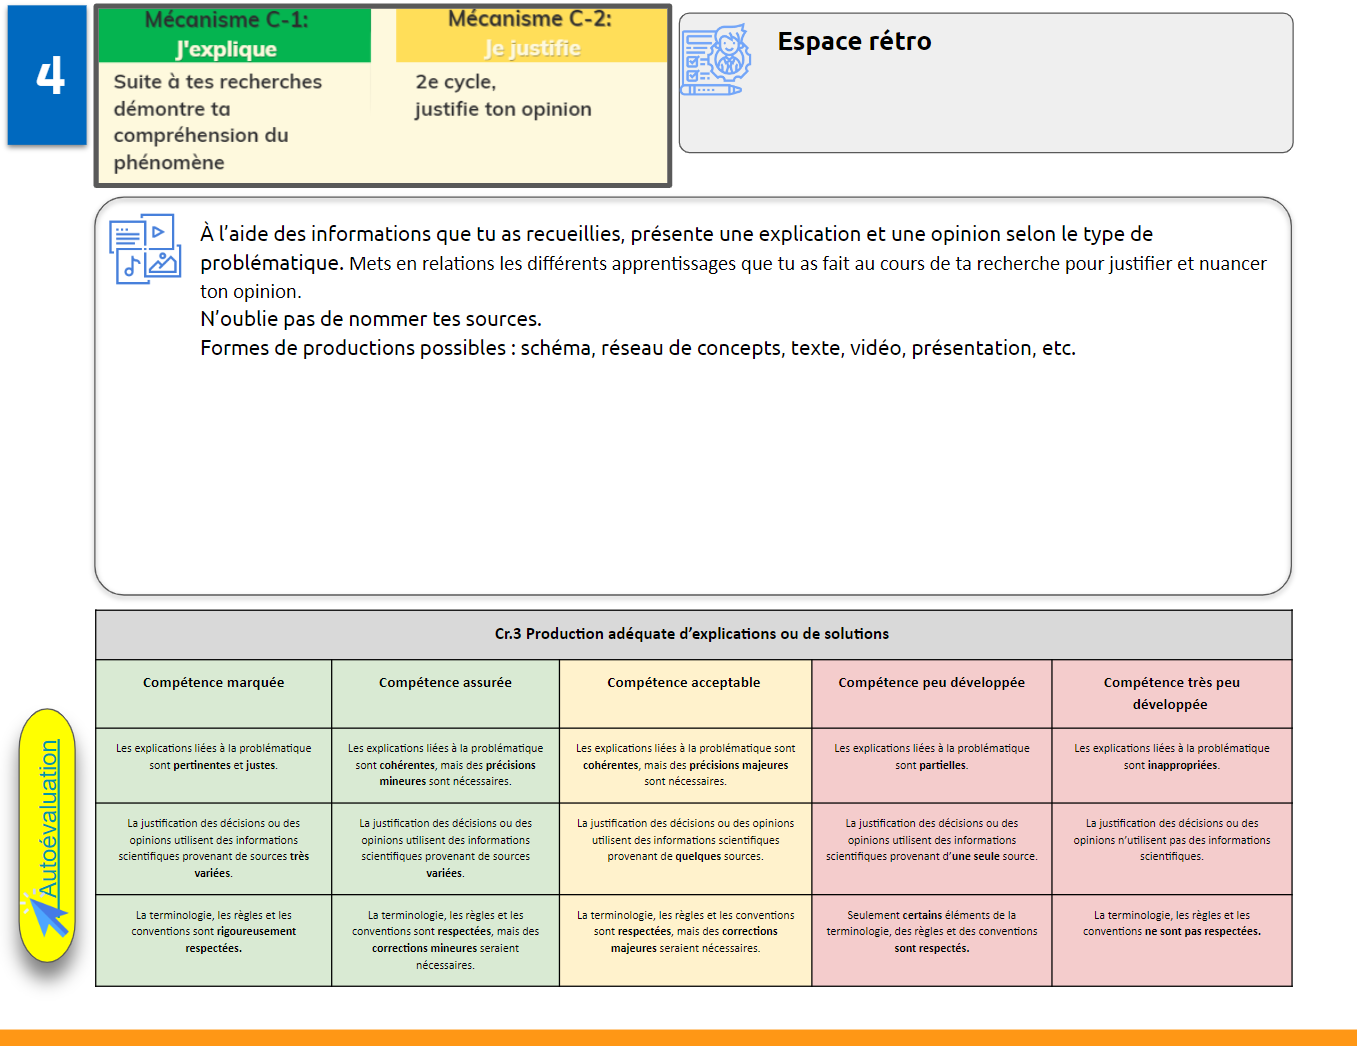
Task: Click cell 'provenant d'une seule source'
Action: [x=932, y=848]
